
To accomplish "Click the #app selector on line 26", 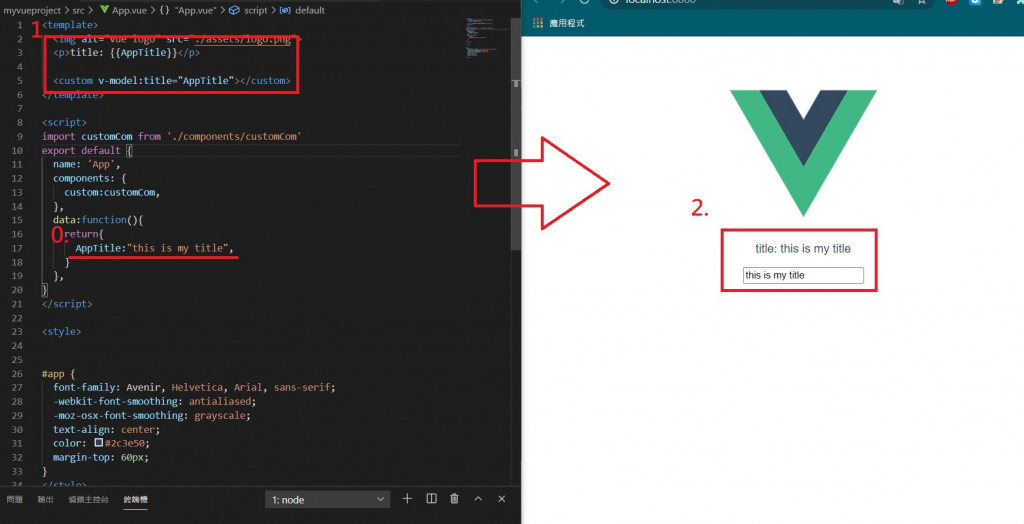I will coord(53,374).
